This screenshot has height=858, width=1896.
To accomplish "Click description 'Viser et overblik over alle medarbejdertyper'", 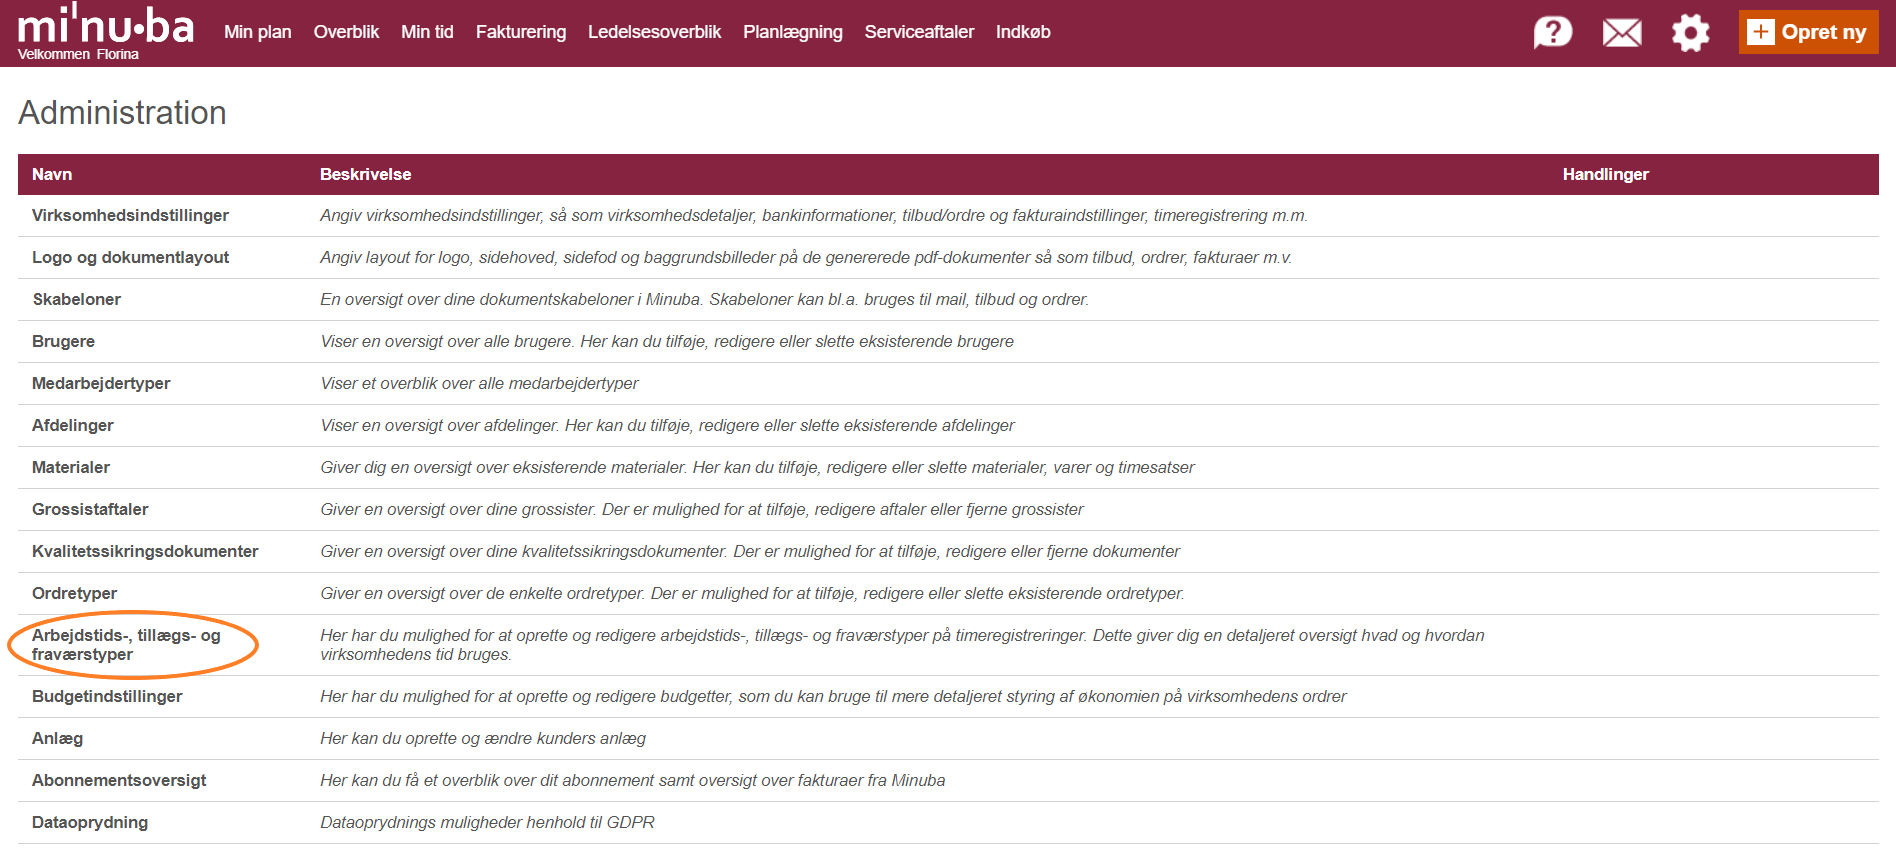I will point(479,383).
